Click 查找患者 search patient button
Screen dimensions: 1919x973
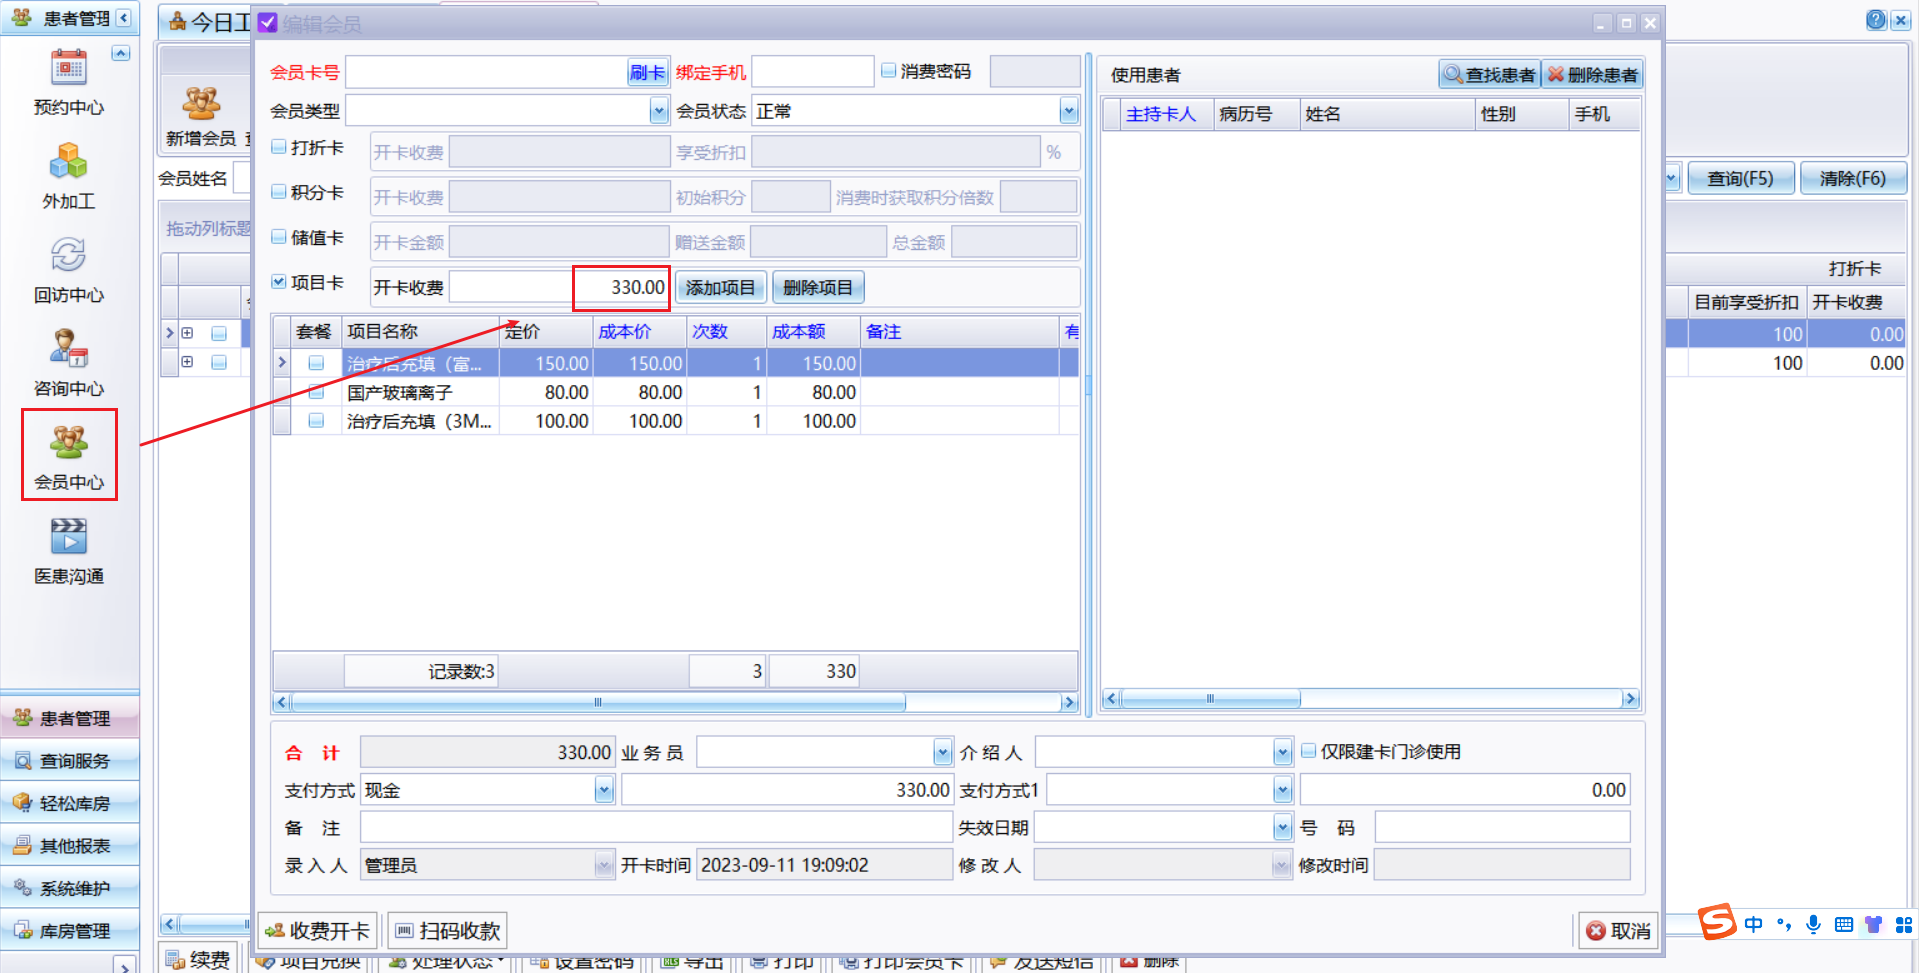click(x=1490, y=75)
